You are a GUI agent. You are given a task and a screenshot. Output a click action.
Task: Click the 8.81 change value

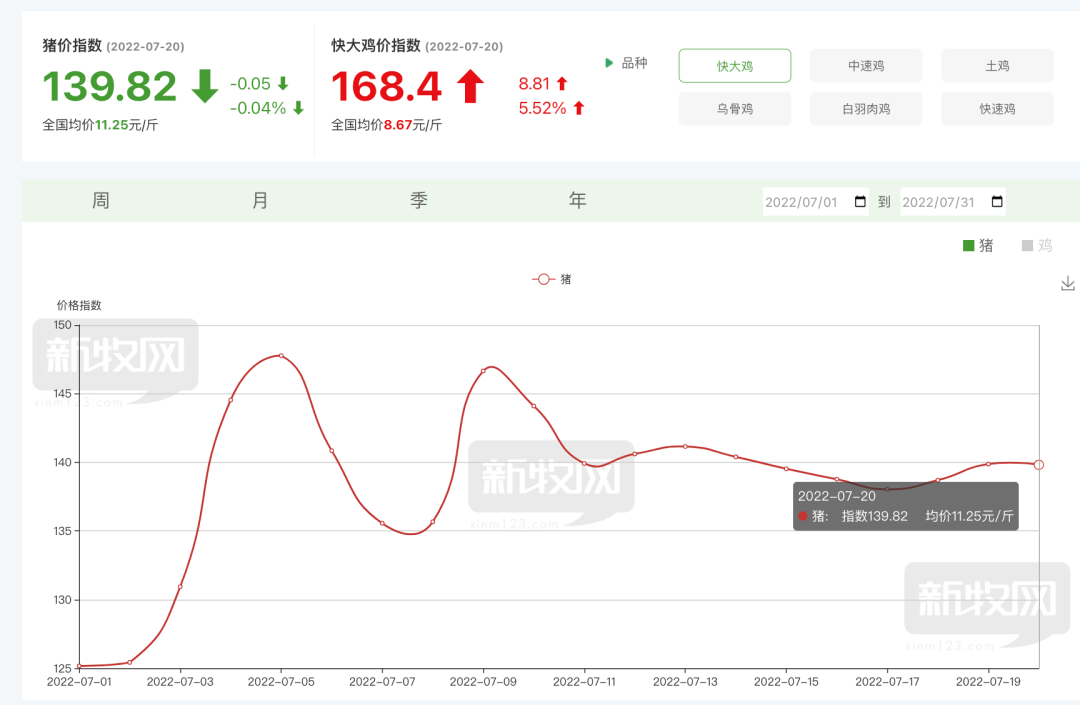[534, 84]
